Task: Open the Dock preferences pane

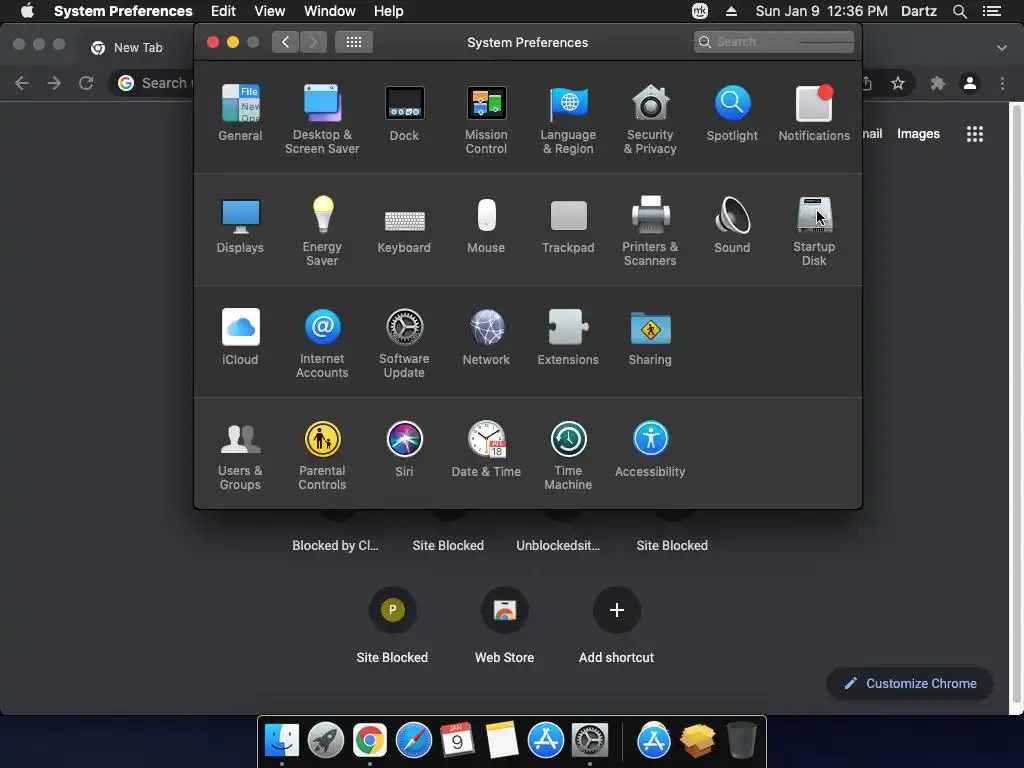Action: tap(404, 113)
